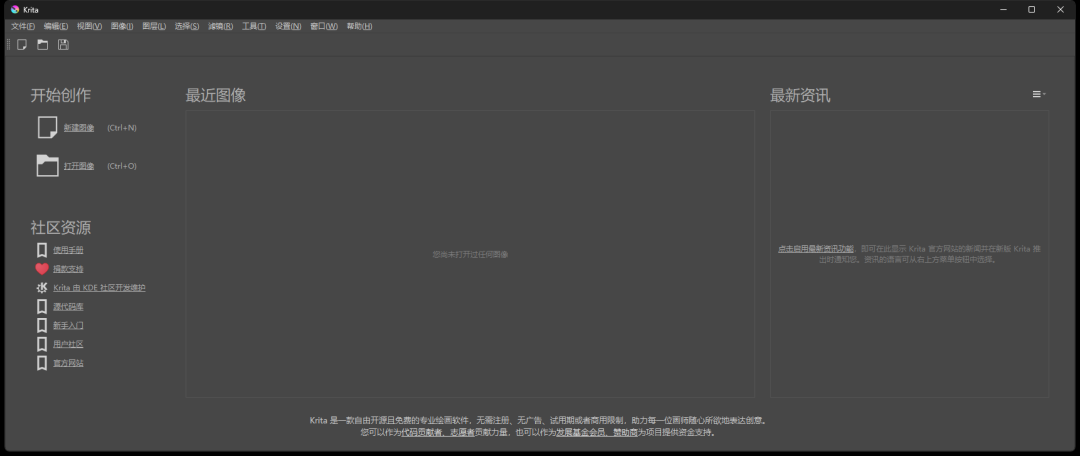Viewport: 1080px width, 456px height.
Task: Click the (Ctrl+N) shortcut text
Action: (x=122, y=127)
